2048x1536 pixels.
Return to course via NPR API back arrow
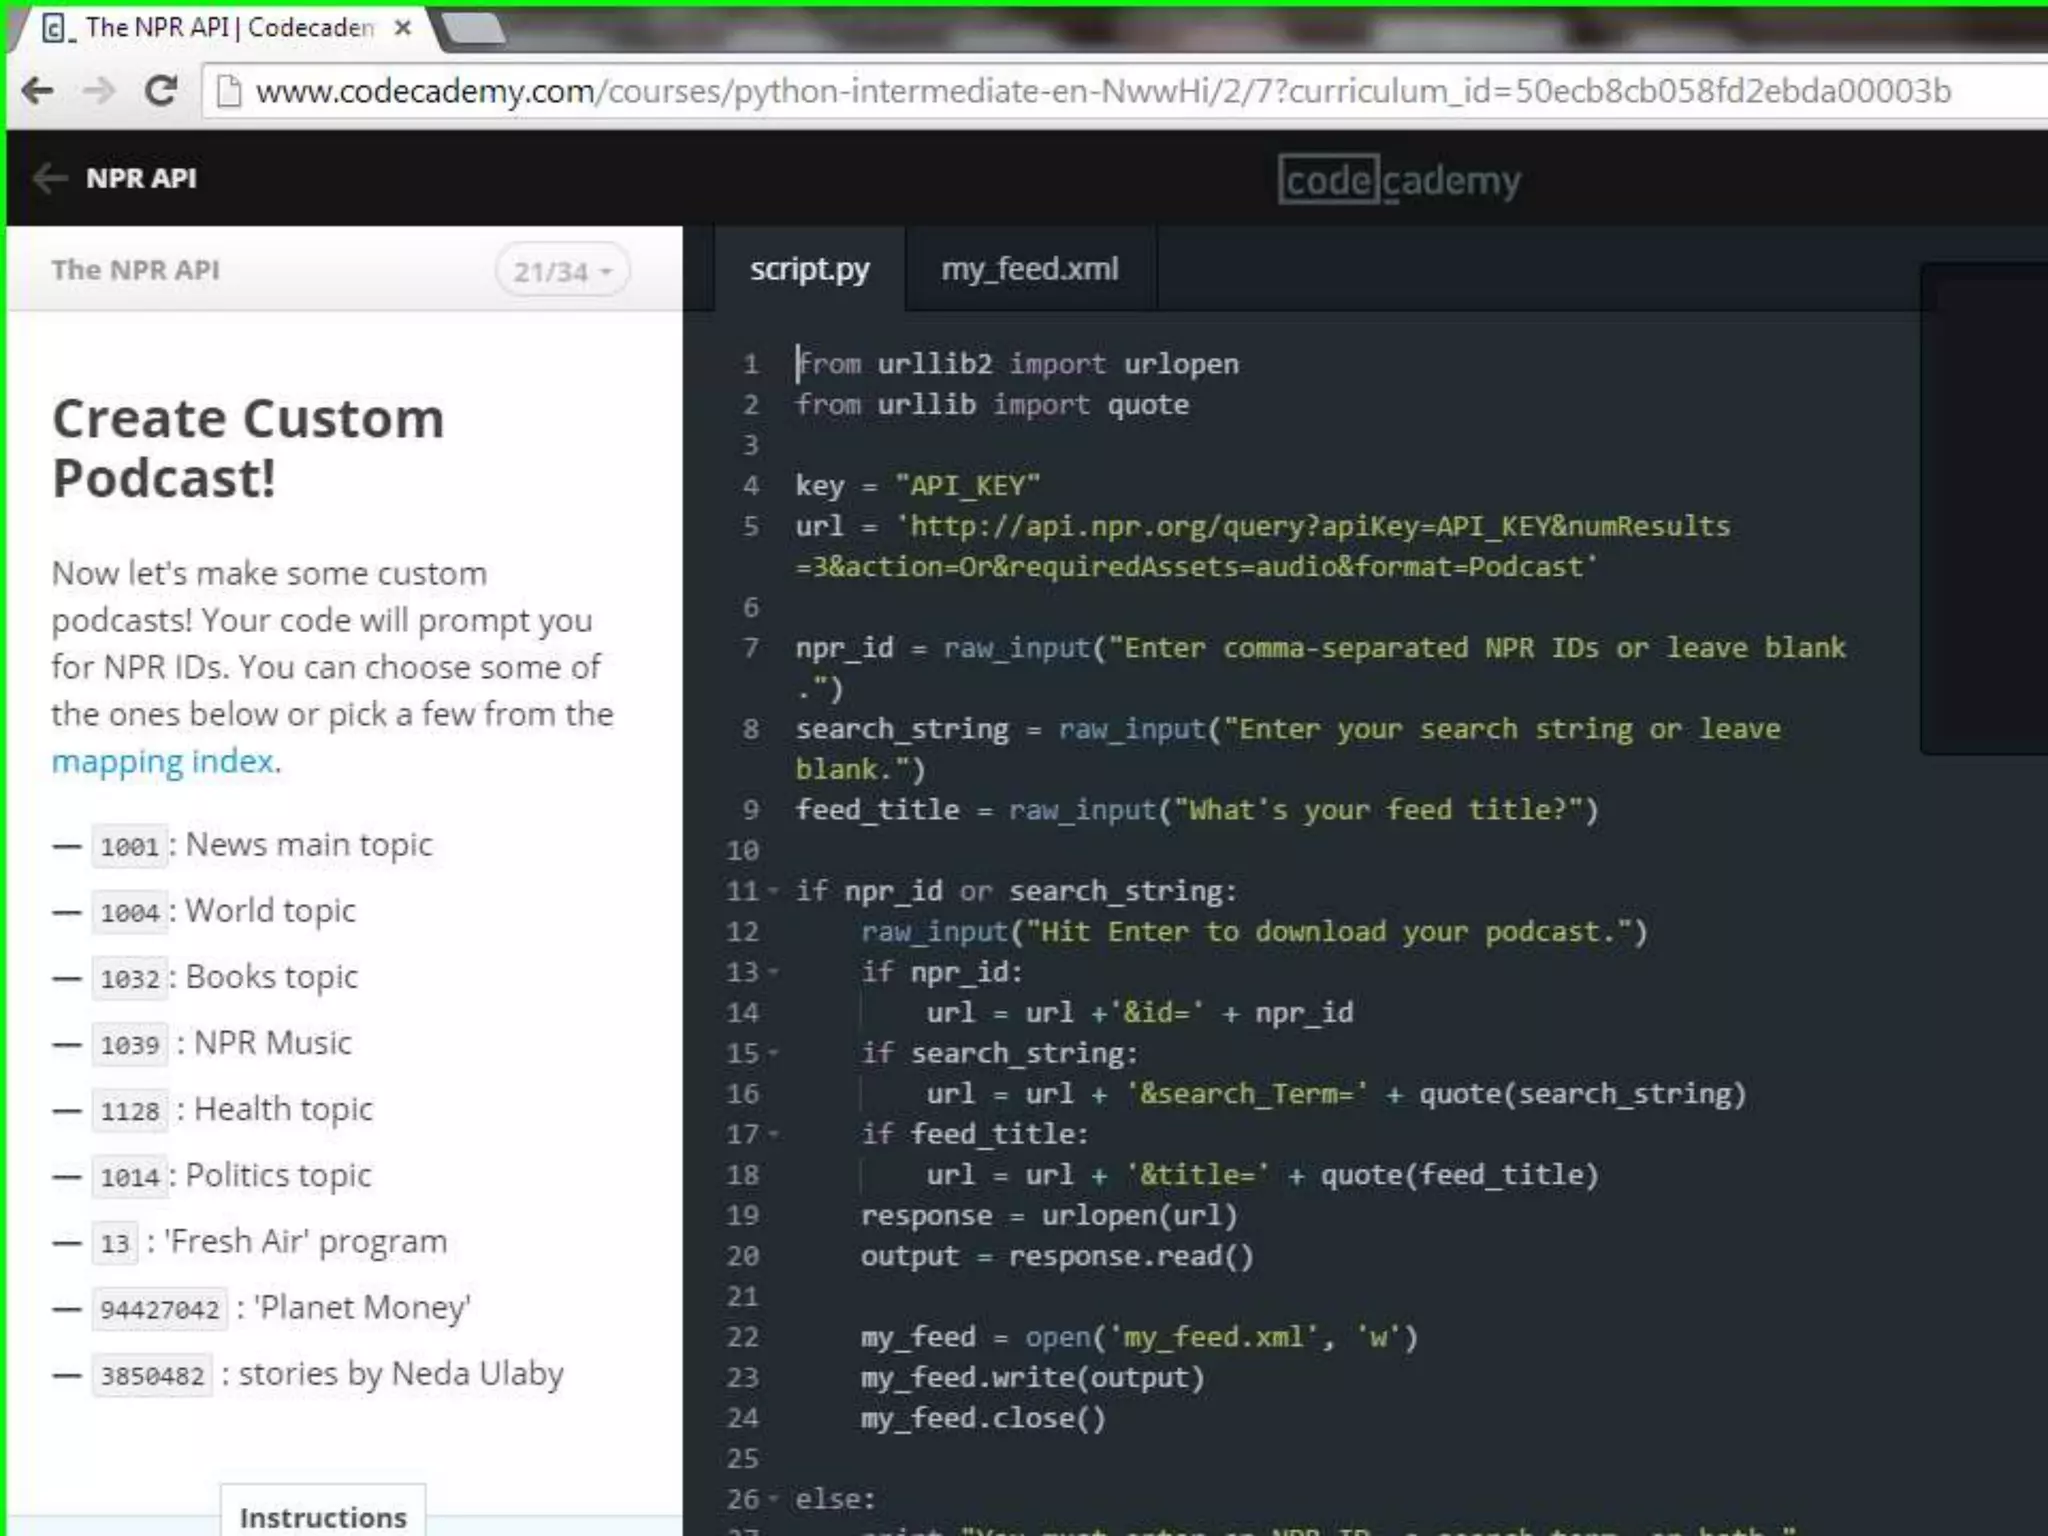click(x=50, y=178)
